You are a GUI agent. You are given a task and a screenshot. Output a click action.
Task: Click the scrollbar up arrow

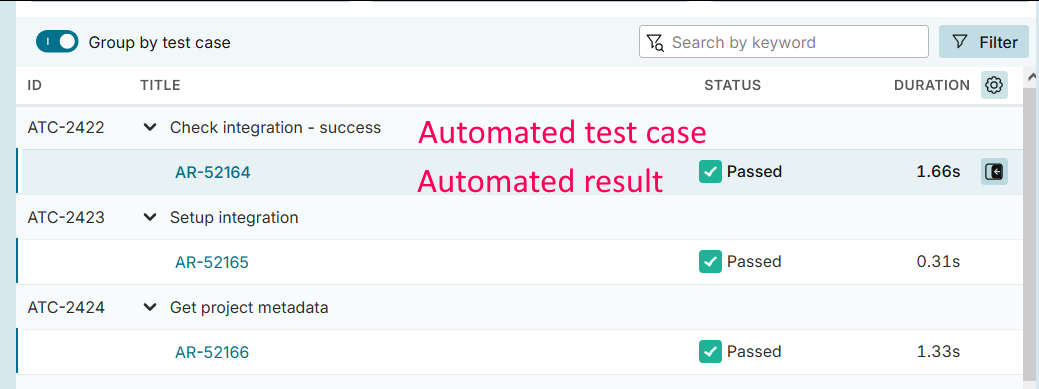(1031, 77)
